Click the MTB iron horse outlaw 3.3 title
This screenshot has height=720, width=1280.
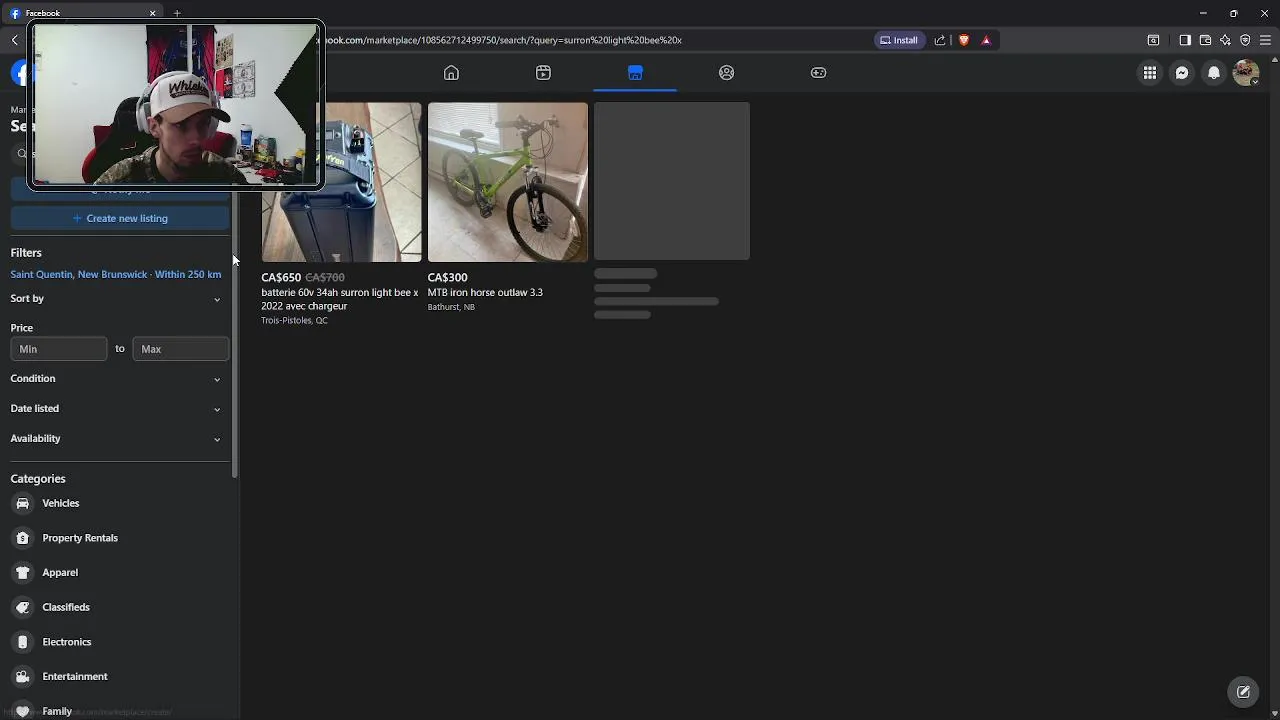[x=485, y=292]
